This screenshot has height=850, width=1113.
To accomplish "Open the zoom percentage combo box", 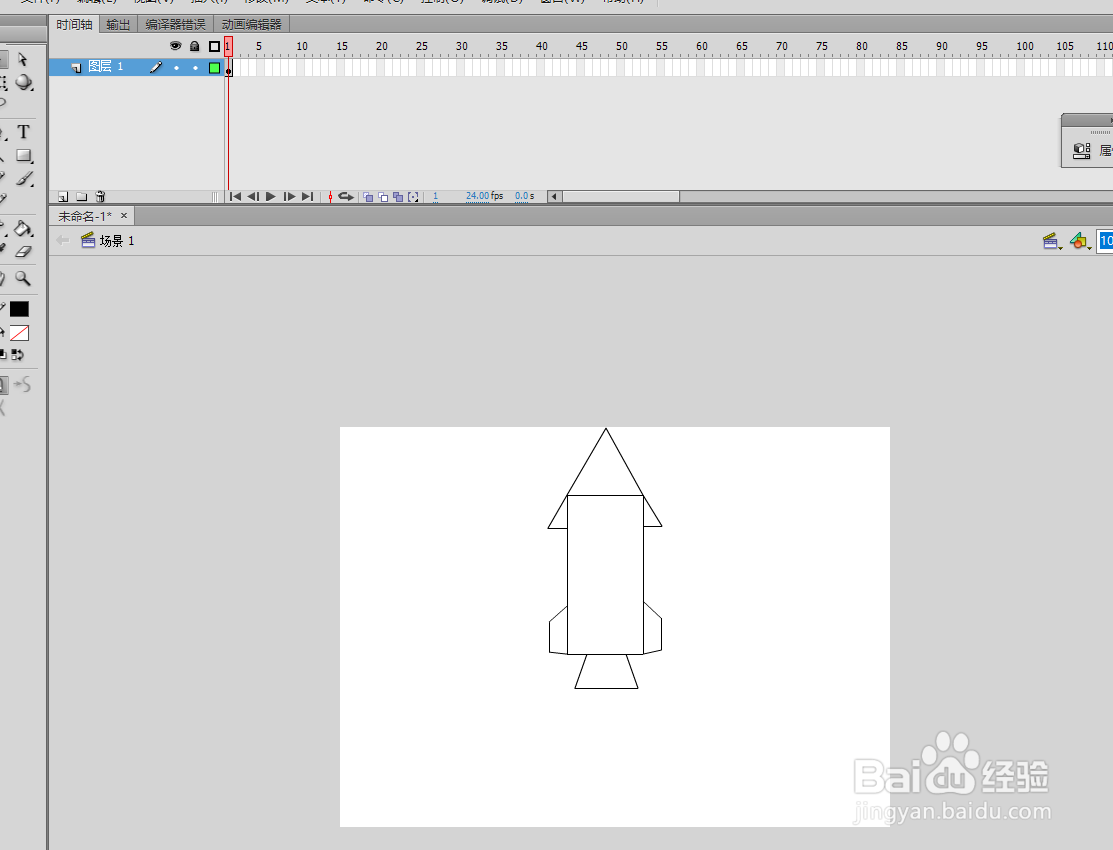I will [1105, 240].
